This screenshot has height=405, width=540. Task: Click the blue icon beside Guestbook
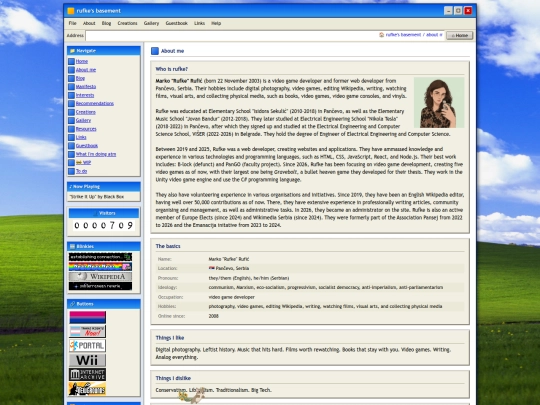click(x=71, y=146)
